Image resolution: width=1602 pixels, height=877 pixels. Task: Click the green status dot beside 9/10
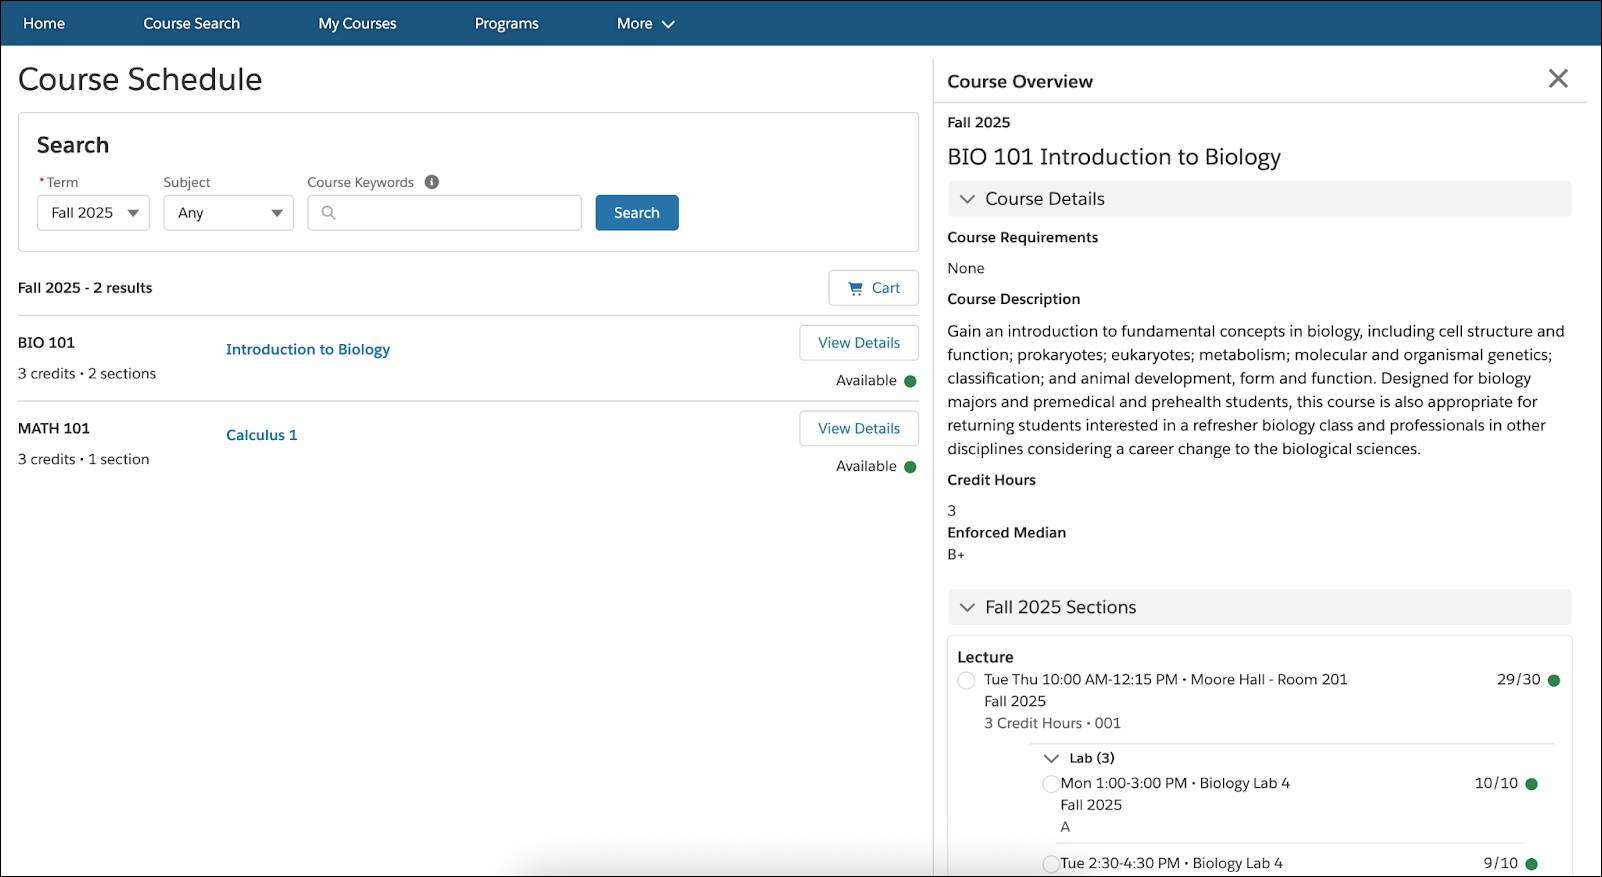tap(1532, 864)
